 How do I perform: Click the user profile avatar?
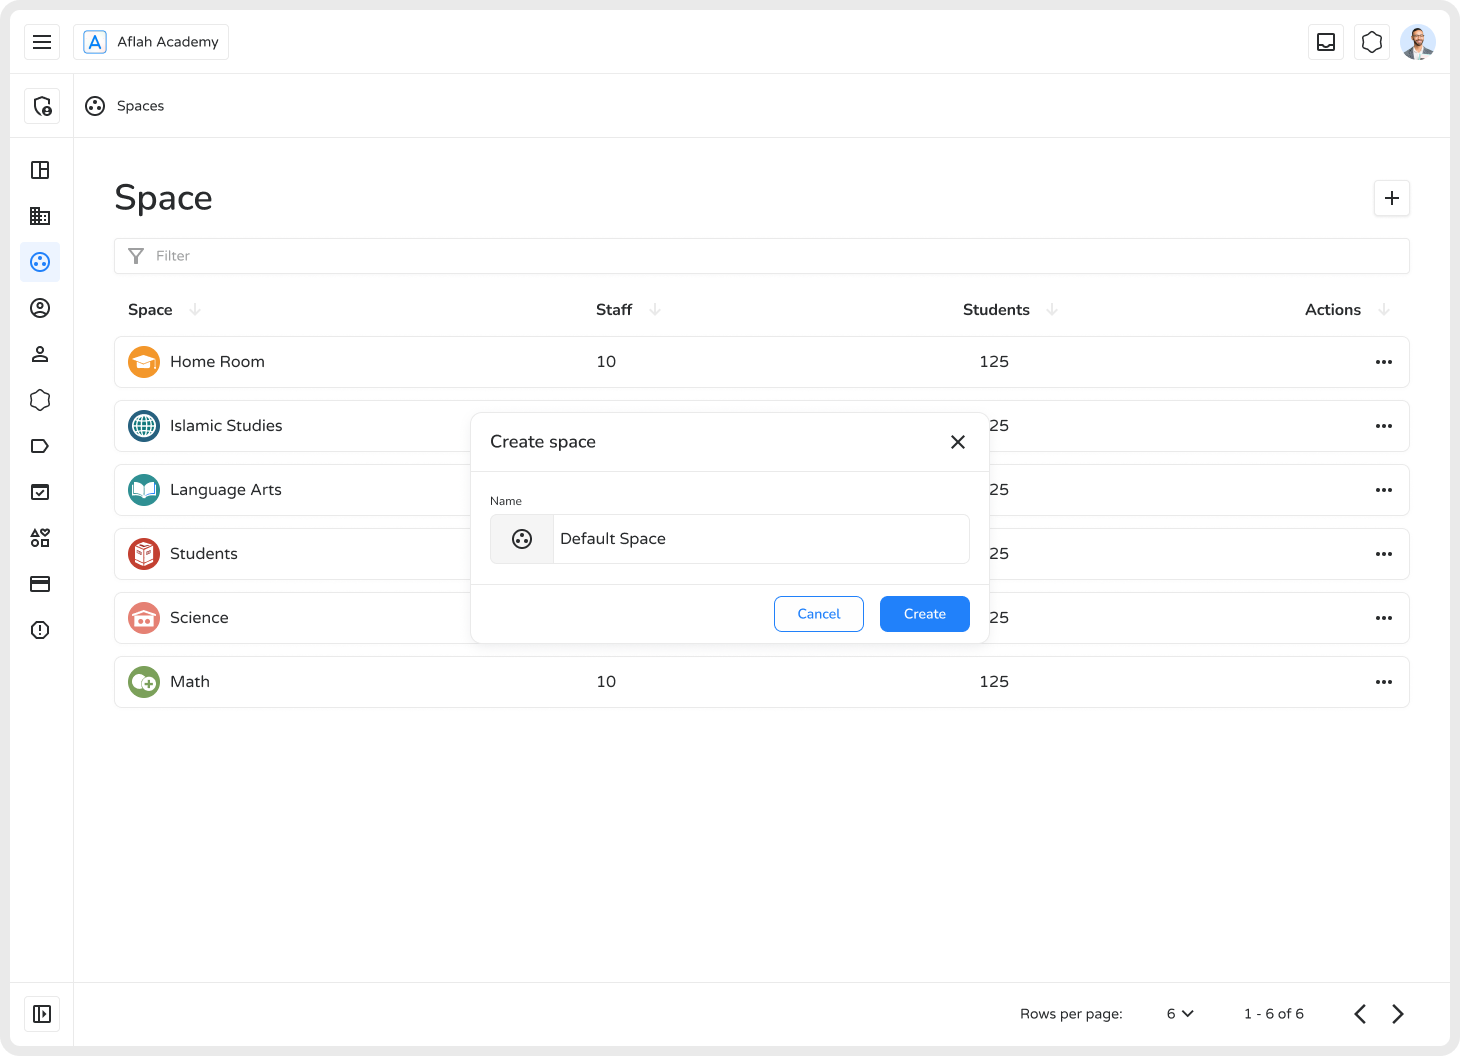pos(1418,42)
